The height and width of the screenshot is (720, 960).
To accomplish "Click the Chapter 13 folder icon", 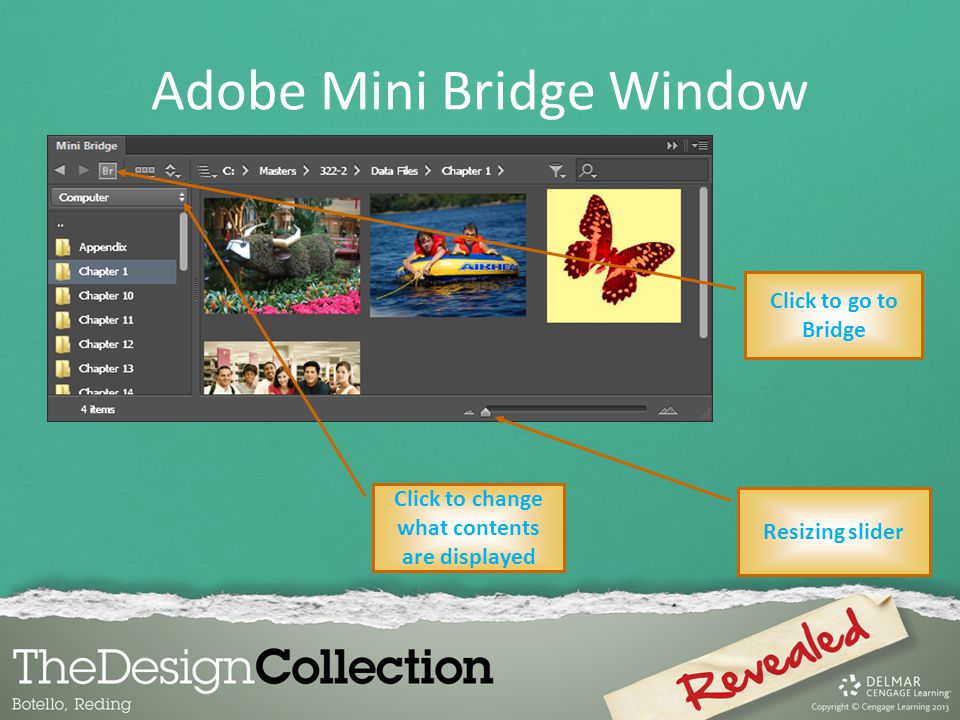I will click(62, 368).
